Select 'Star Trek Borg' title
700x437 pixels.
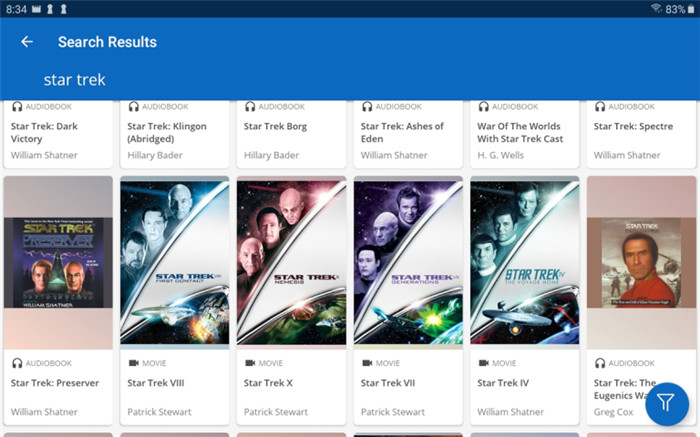(x=275, y=126)
